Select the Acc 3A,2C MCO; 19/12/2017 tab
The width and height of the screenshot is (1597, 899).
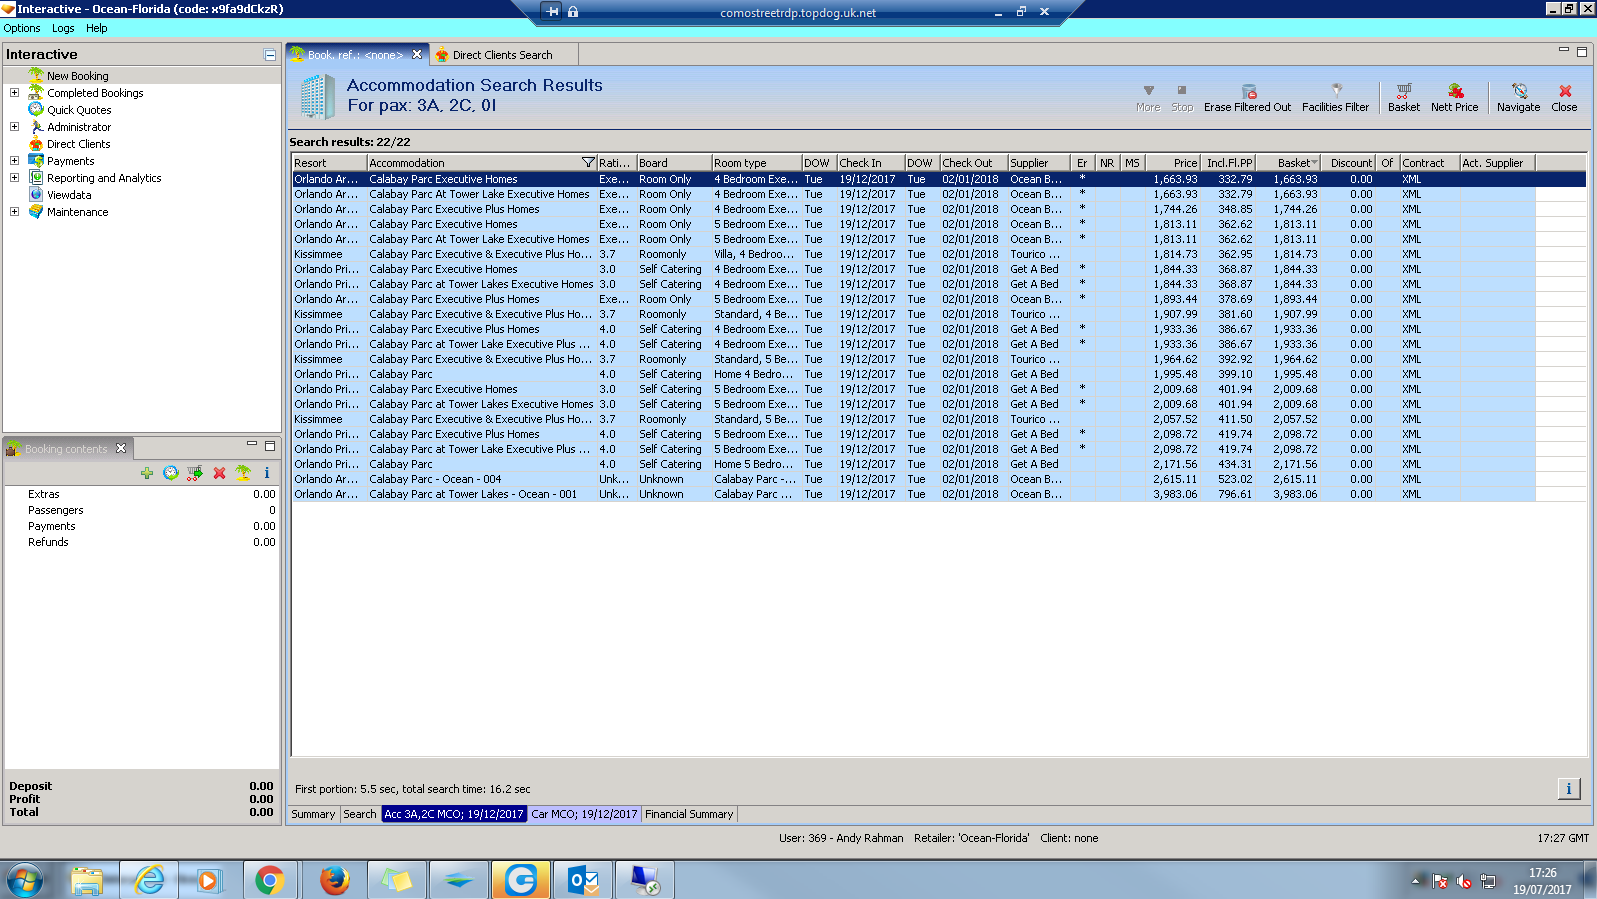454,814
